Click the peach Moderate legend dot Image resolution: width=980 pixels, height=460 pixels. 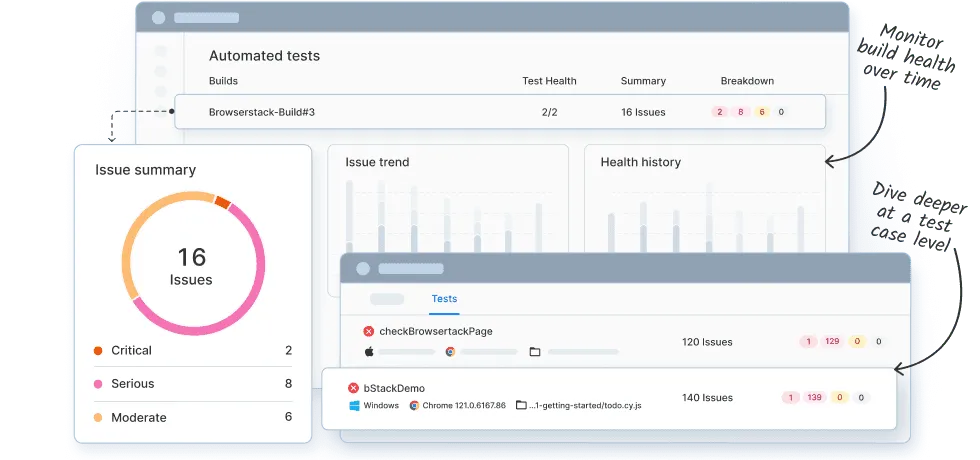pos(98,418)
